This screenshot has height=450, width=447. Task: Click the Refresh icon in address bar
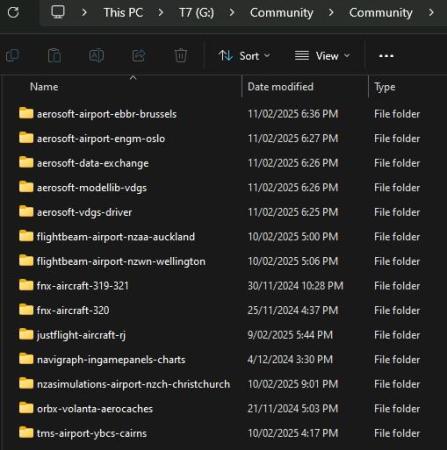pos(13,13)
